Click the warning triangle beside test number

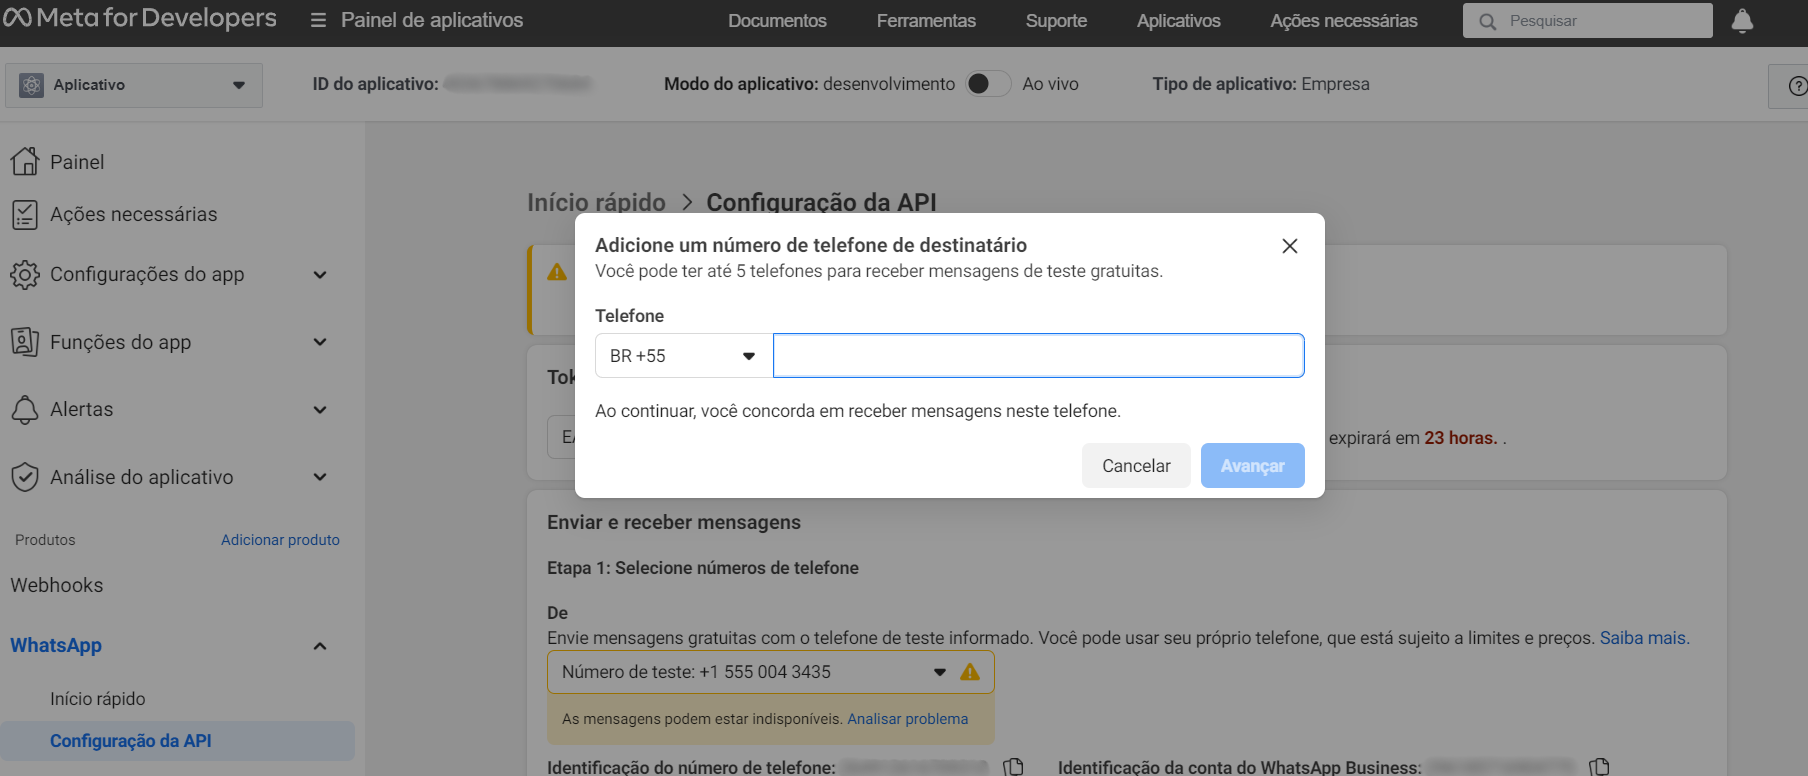click(x=970, y=672)
